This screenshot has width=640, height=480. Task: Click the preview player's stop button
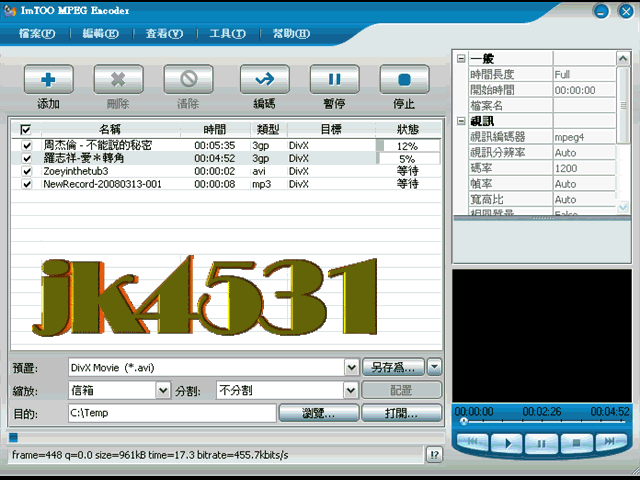coord(574,441)
